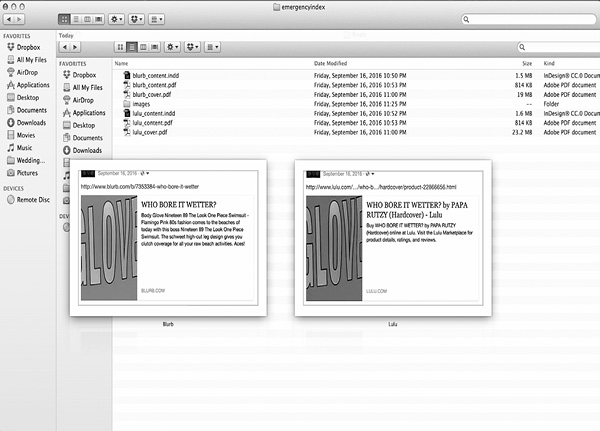Open Dropbox in inner sidebar
This screenshot has width=600, height=431.
80,75
